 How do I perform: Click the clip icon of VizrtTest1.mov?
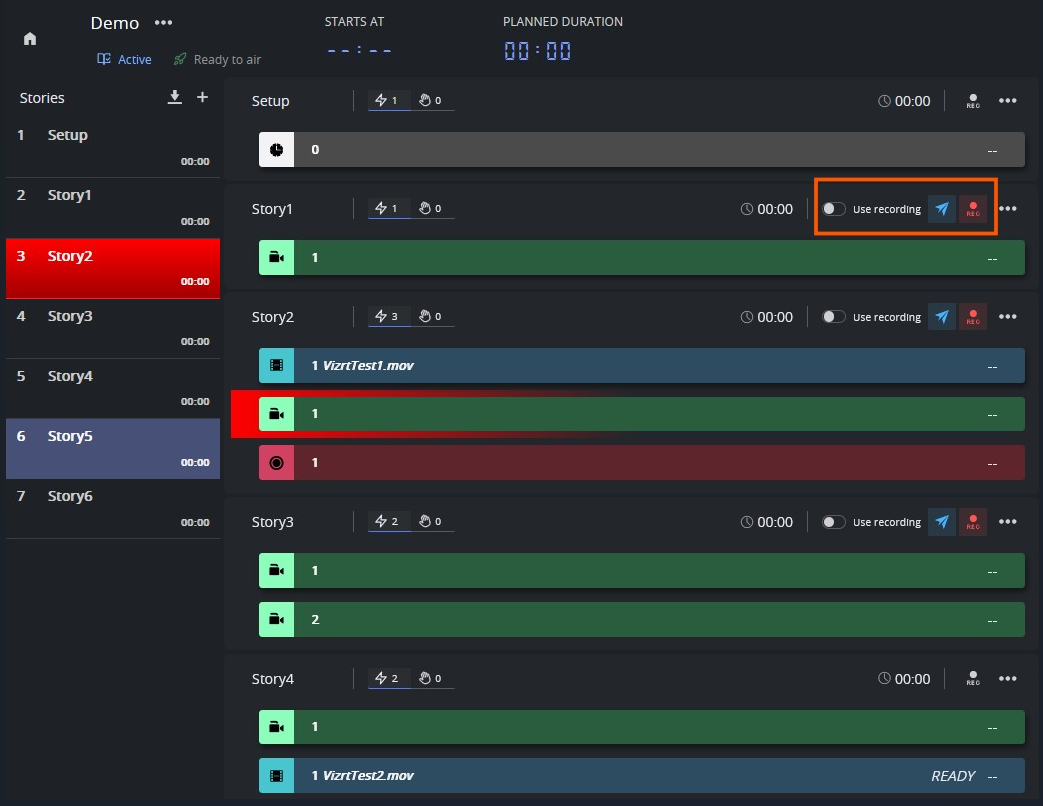click(x=276, y=366)
